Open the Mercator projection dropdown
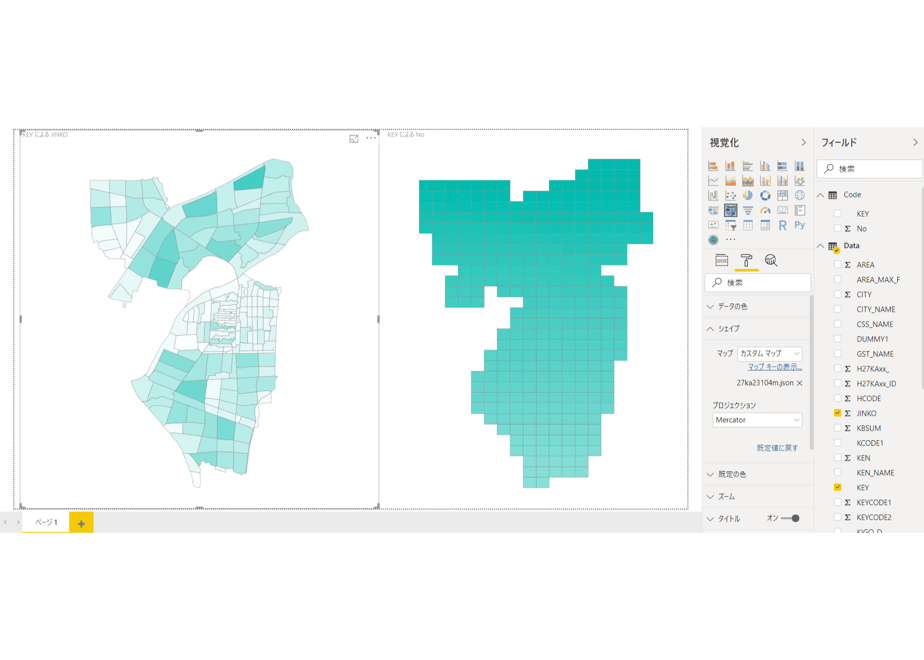 click(757, 420)
